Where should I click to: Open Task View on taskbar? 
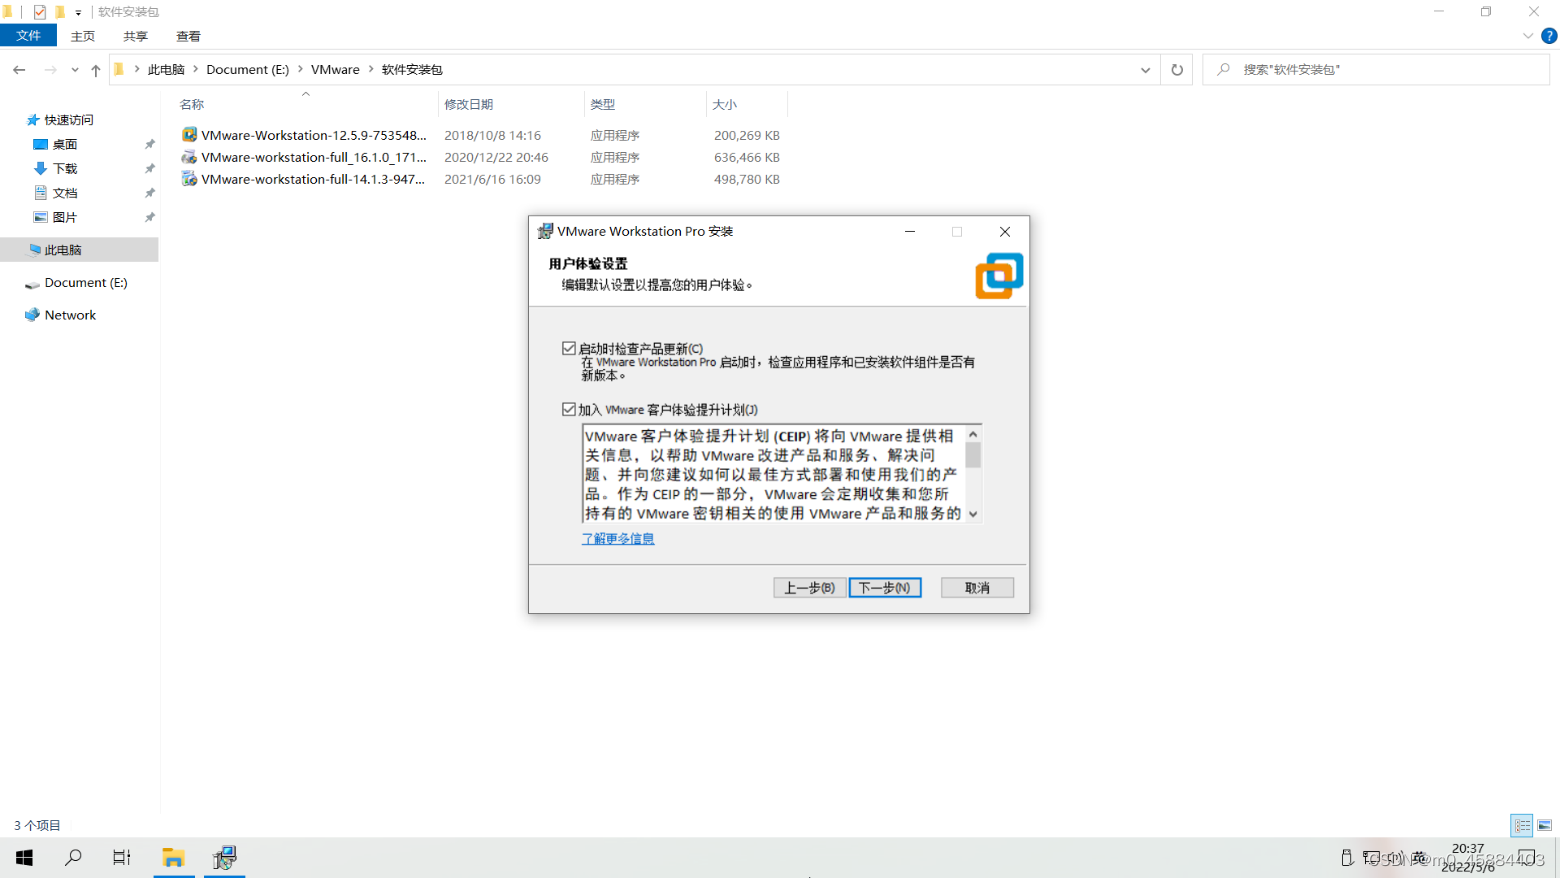click(121, 857)
